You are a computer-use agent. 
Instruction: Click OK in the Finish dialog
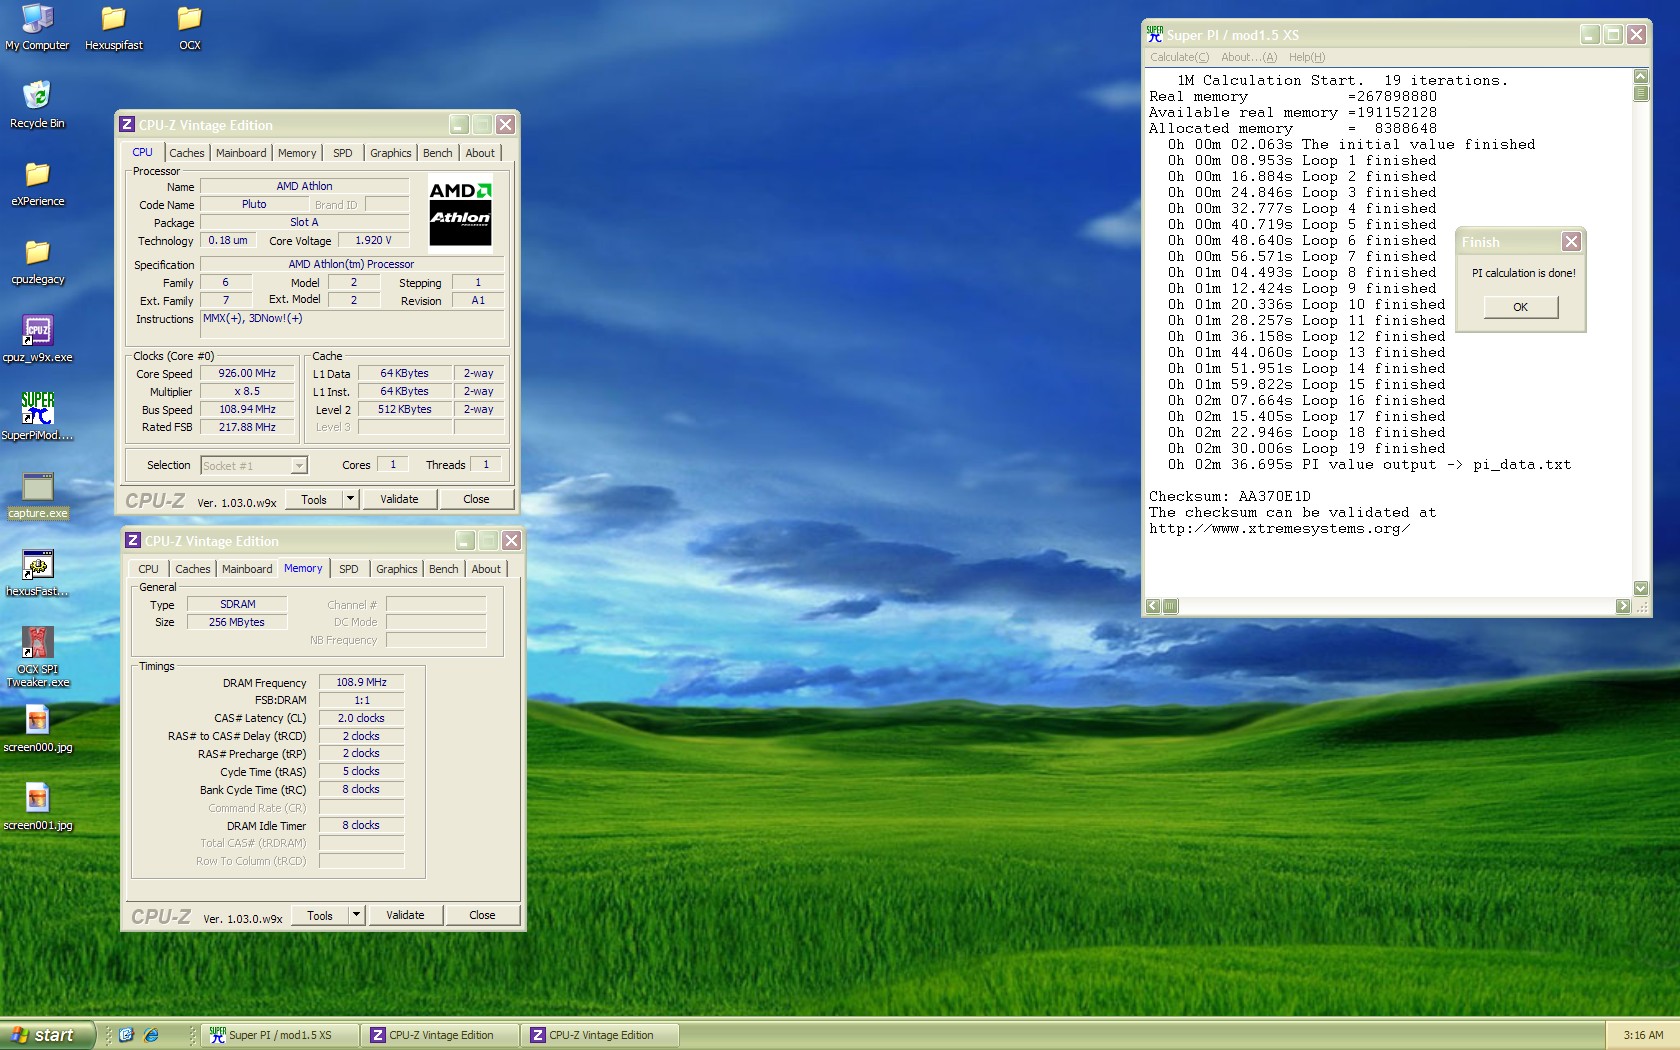pos(1520,307)
